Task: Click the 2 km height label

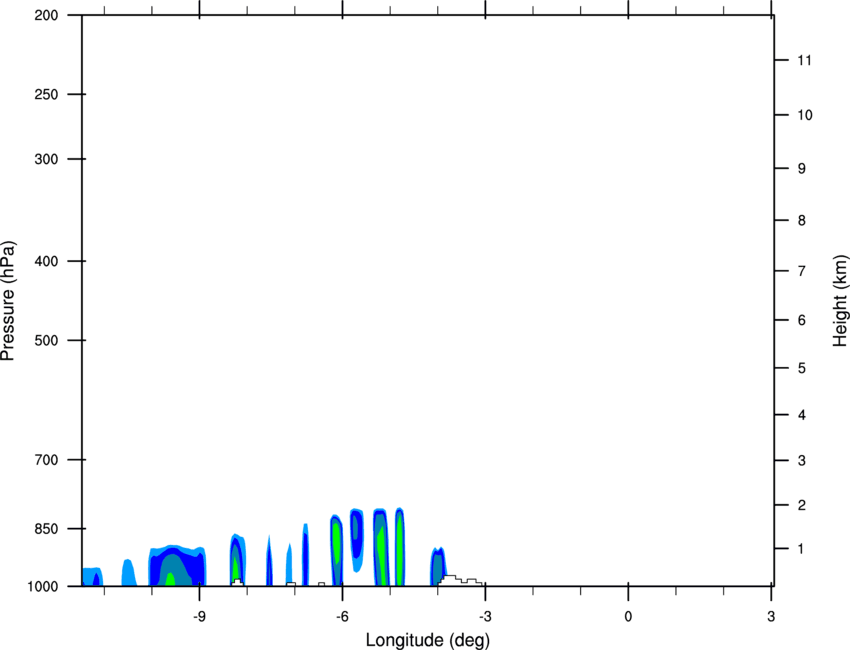Action: (x=801, y=505)
